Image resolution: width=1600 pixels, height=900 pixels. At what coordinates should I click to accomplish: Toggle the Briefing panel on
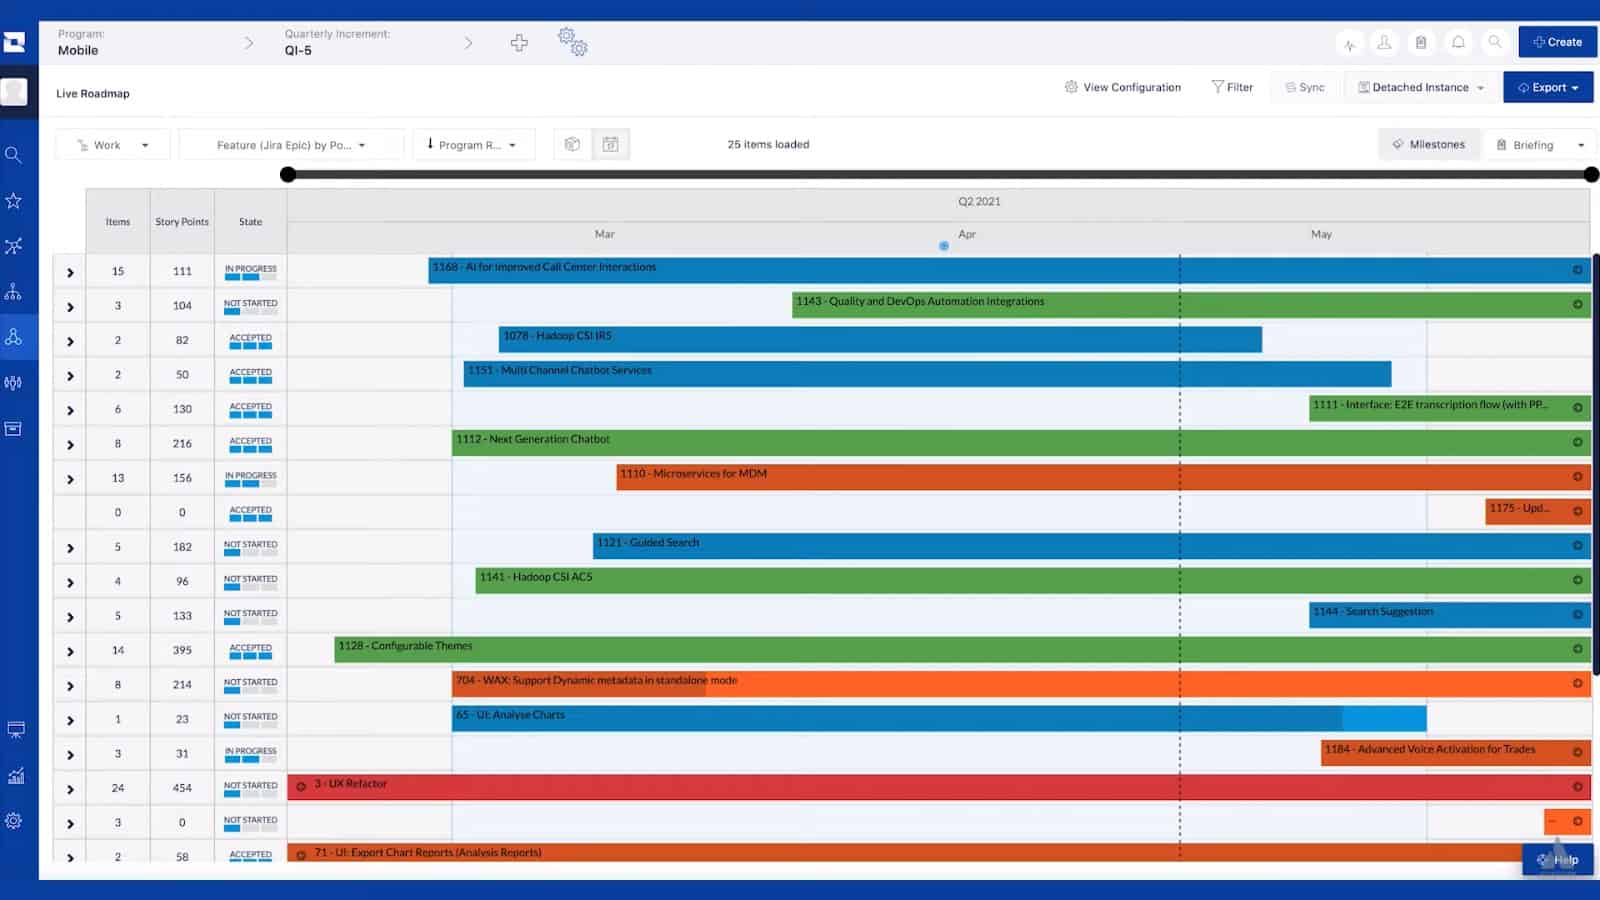(1532, 144)
